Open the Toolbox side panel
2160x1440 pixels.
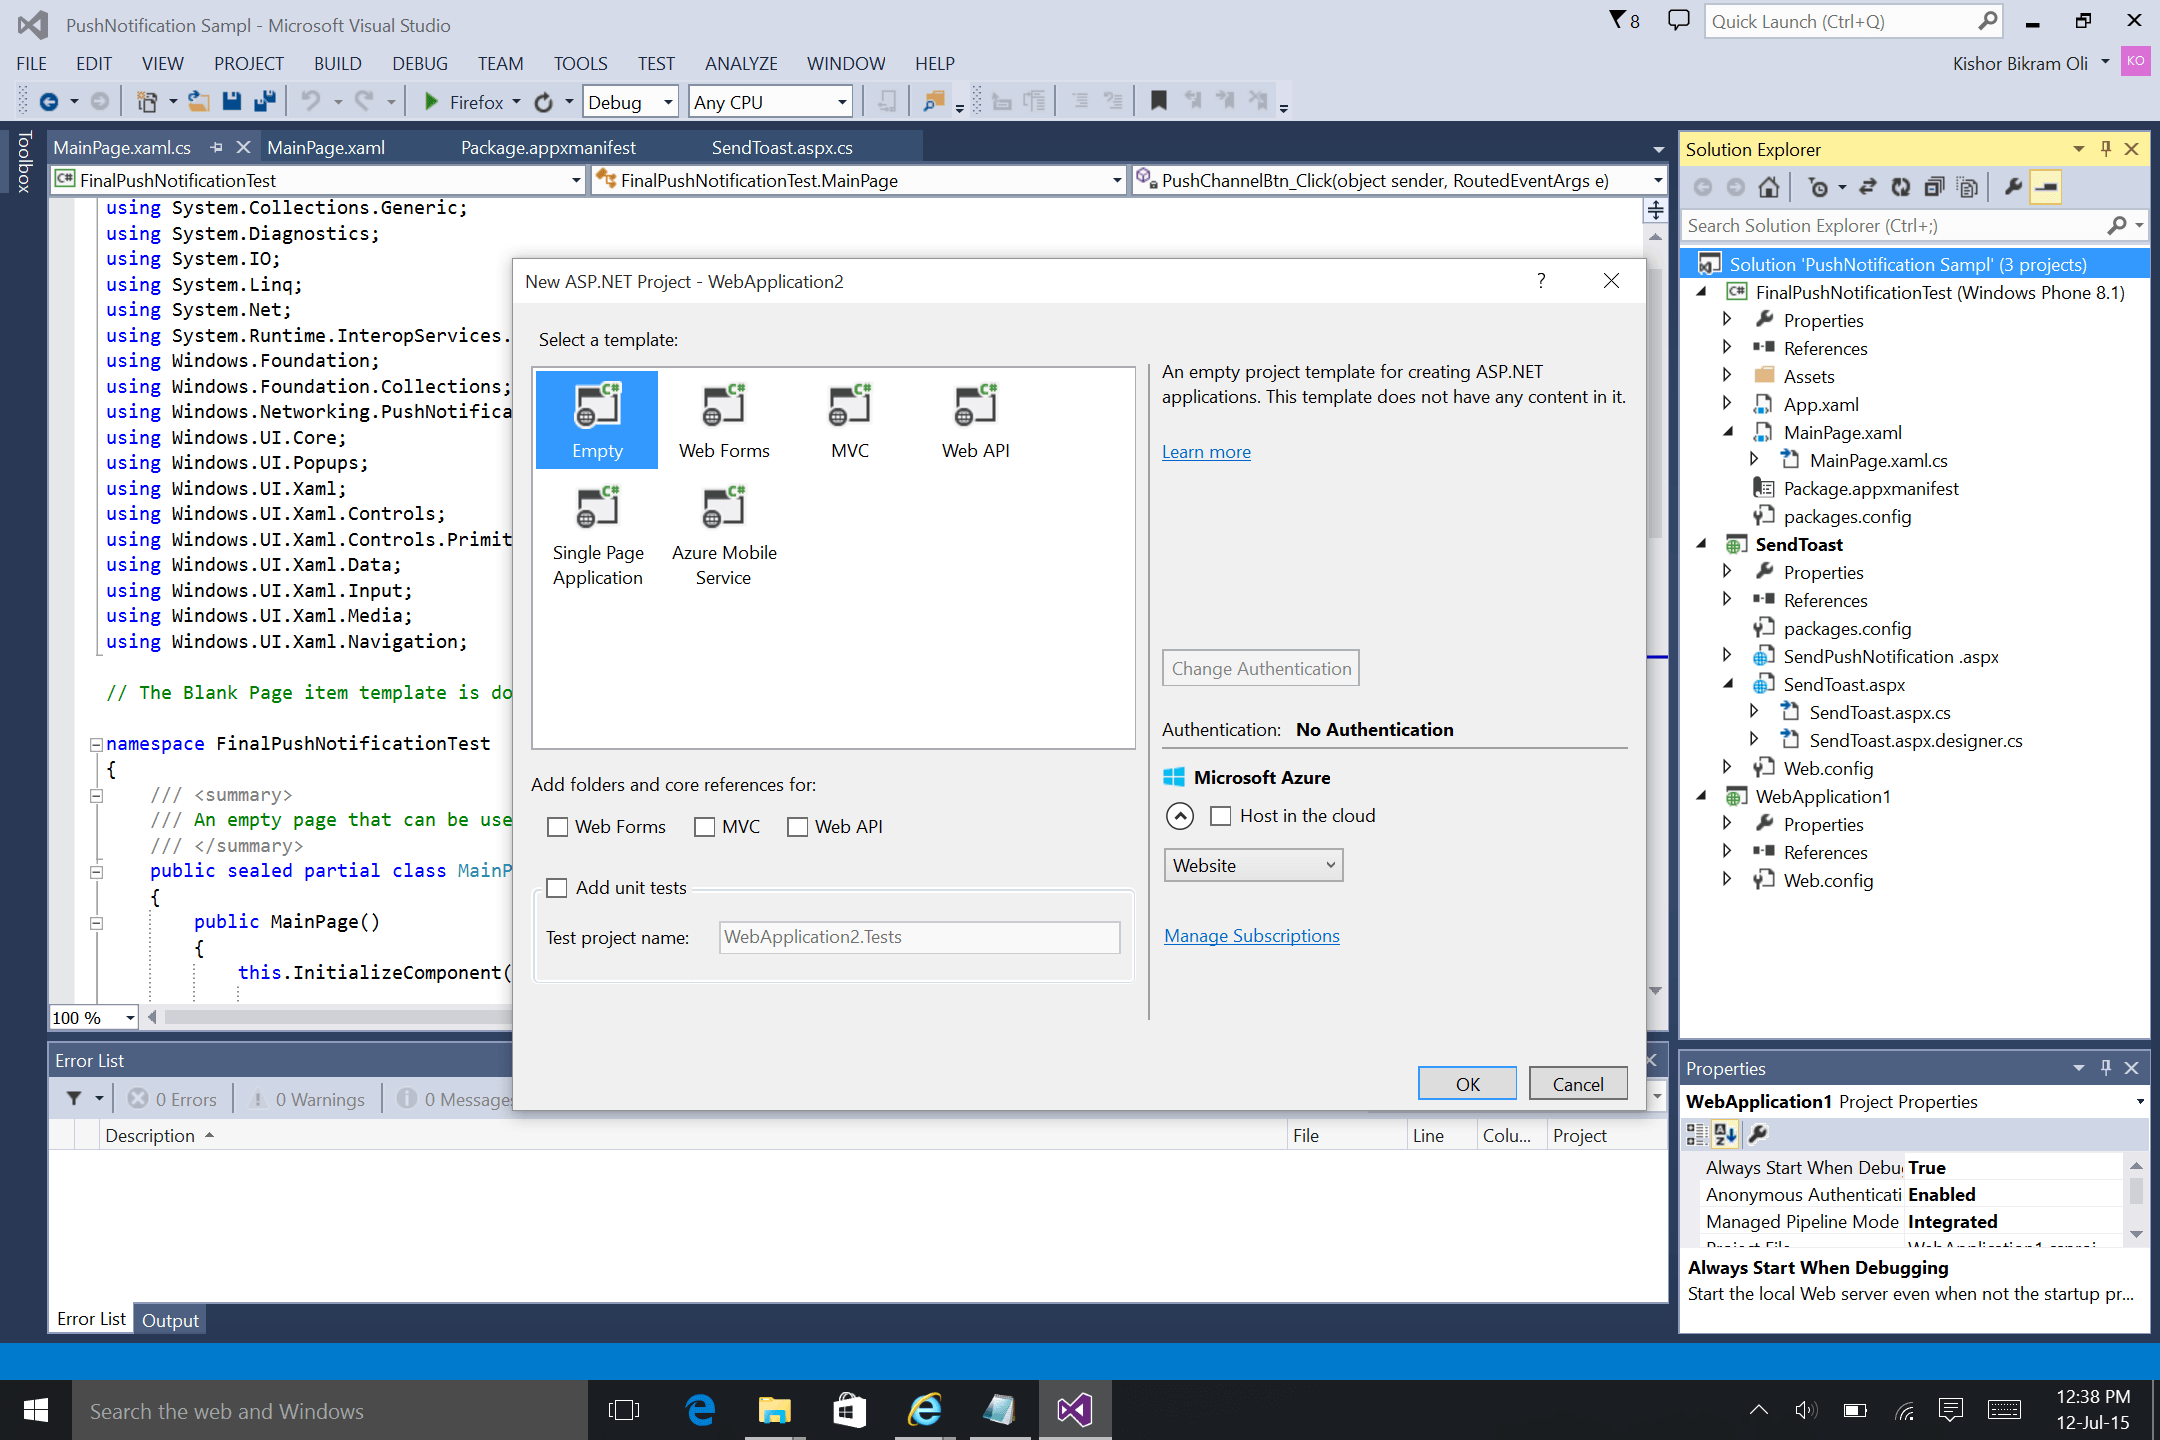tap(24, 161)
